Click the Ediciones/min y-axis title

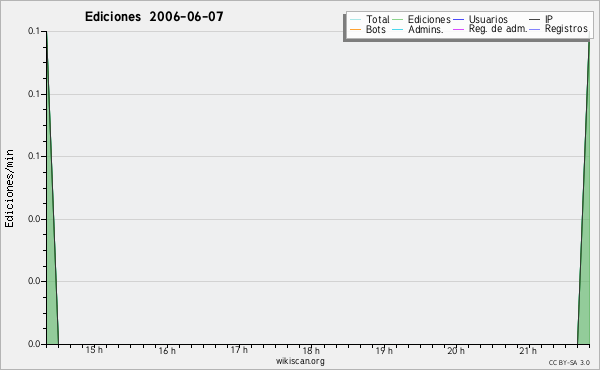click(10, 188)
